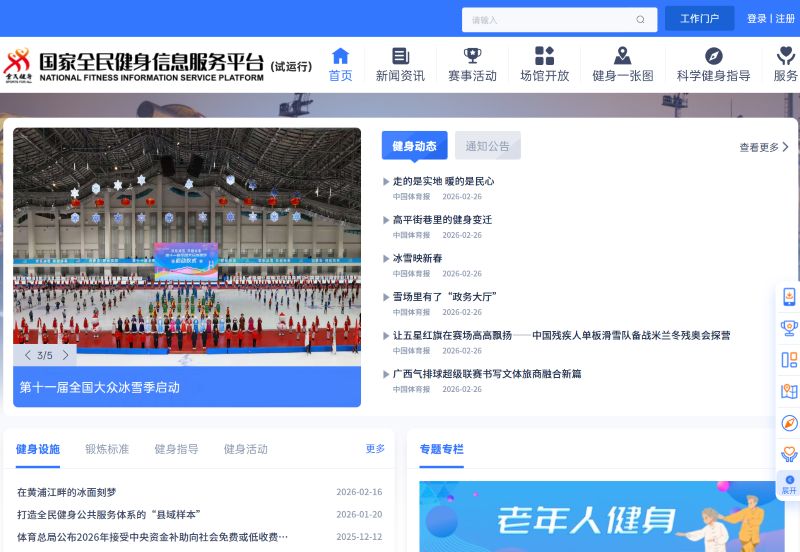Screen dimensions: 800x552
Task: Click the 登录 login link
Action: pyautogui.click(x=757, y=19)
